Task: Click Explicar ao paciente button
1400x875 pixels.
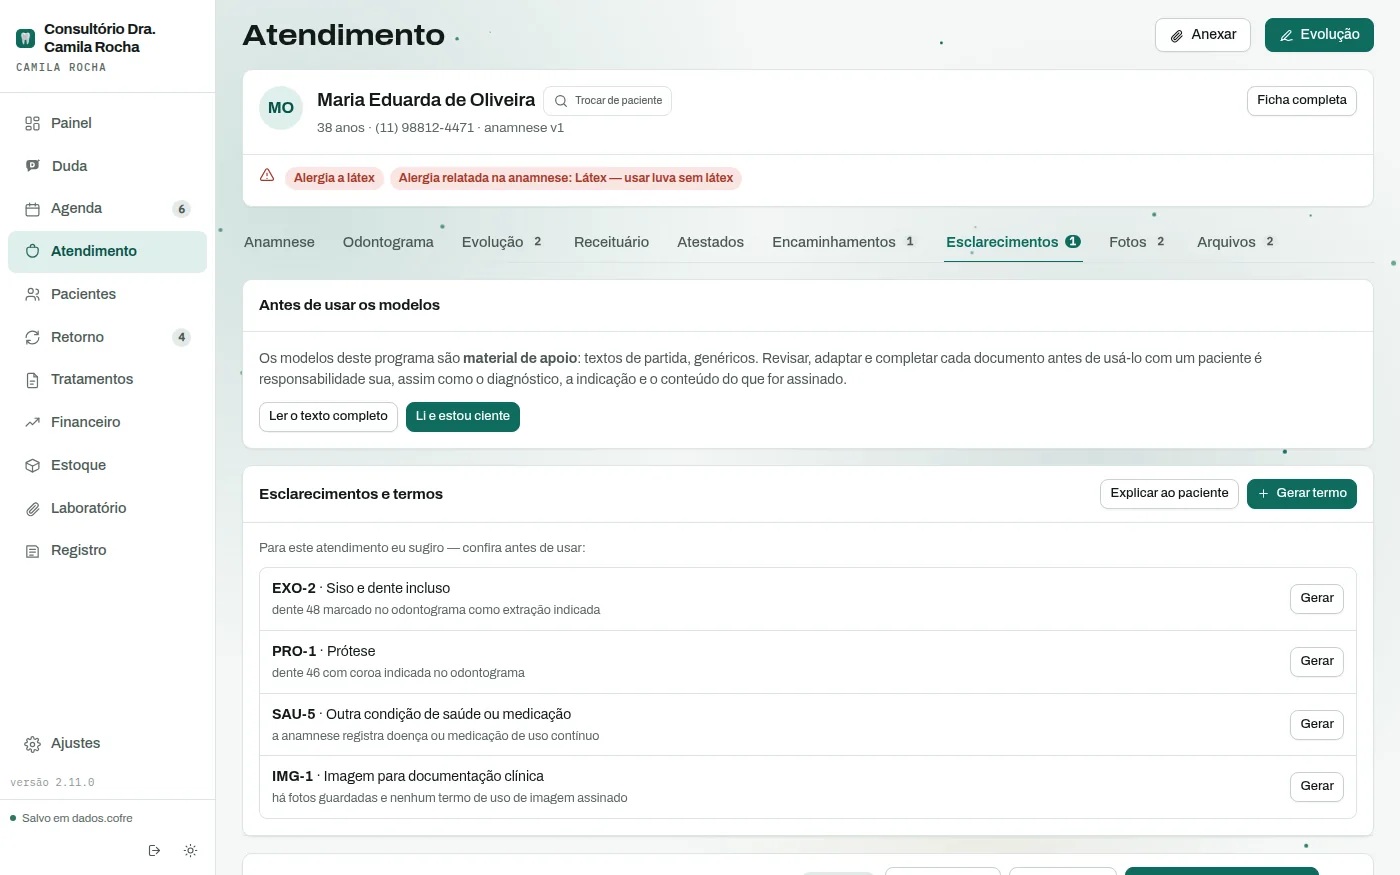Action: pyautogui.click(x=1169, y=494)
